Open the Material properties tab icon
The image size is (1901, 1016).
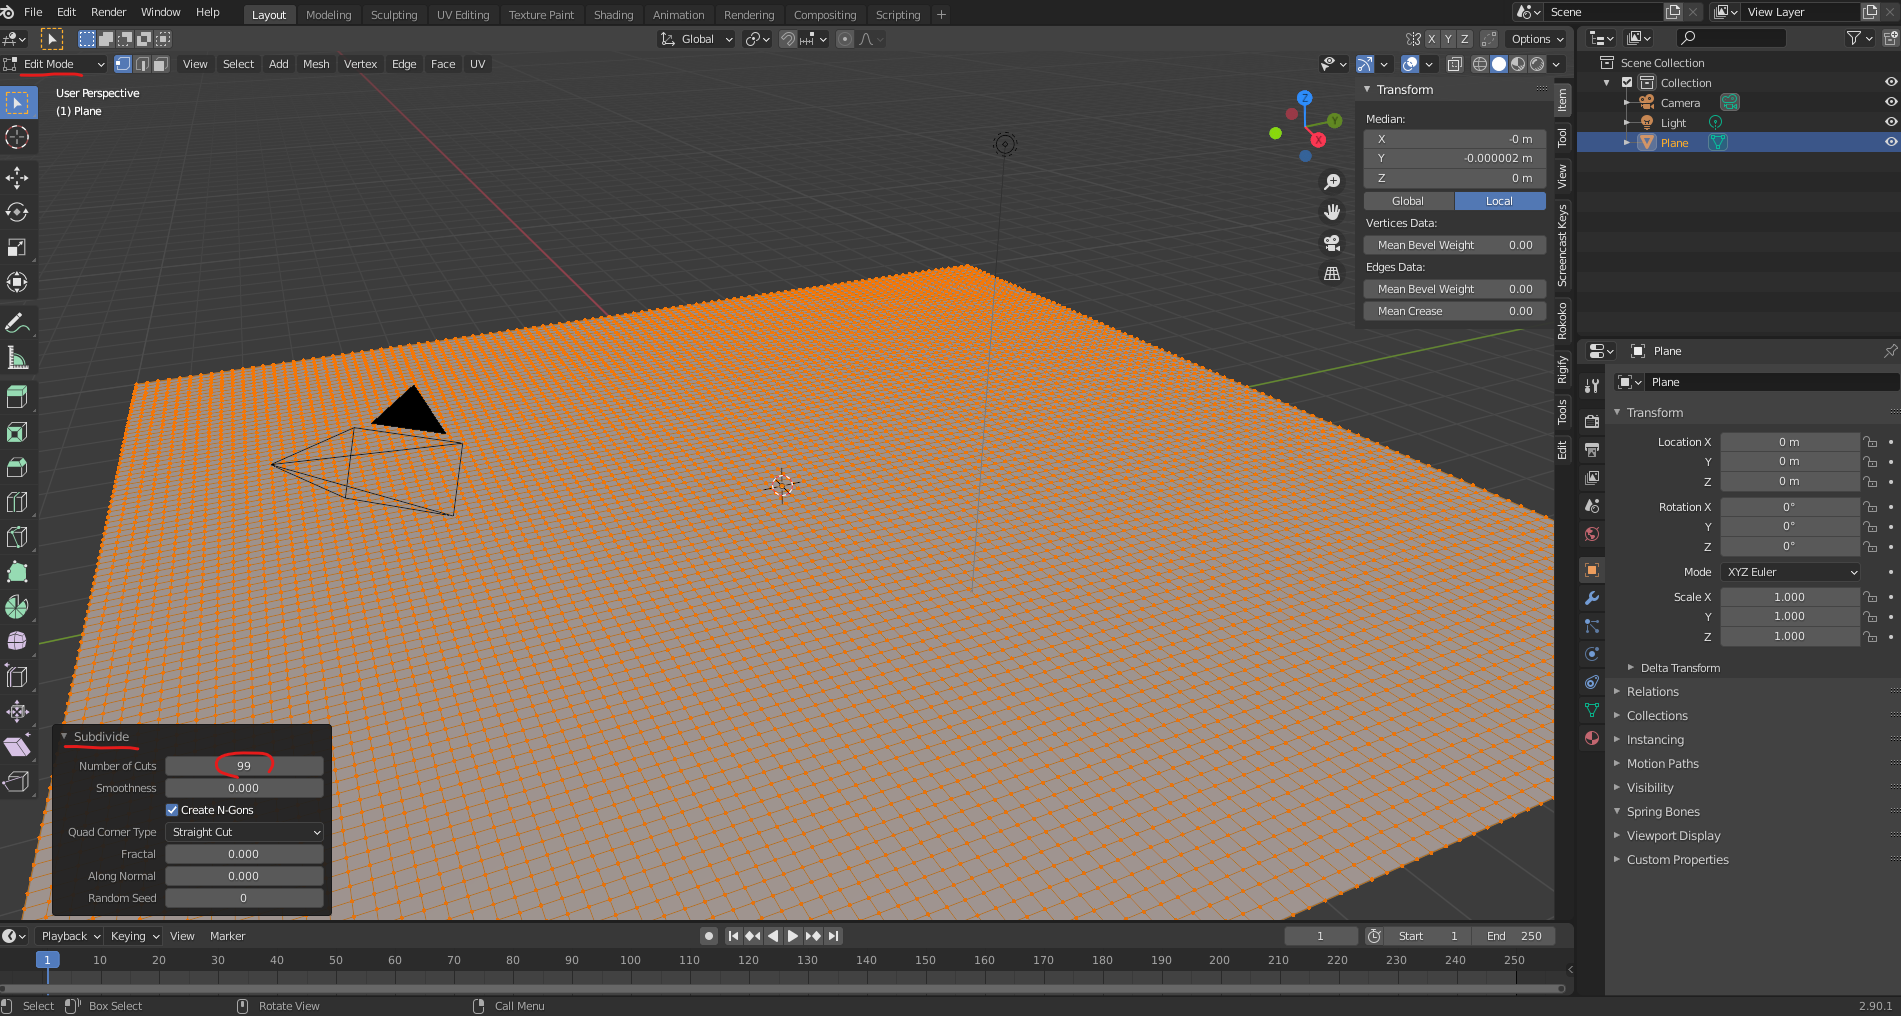(1592, 738)
